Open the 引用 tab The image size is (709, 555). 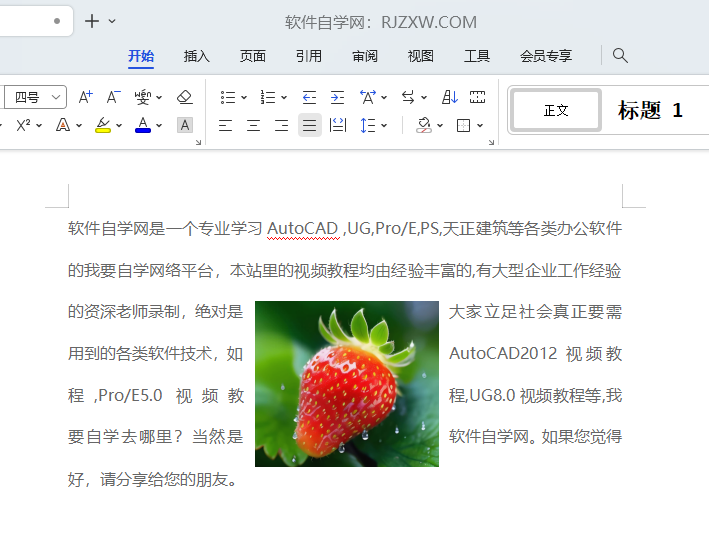(309, 56)
